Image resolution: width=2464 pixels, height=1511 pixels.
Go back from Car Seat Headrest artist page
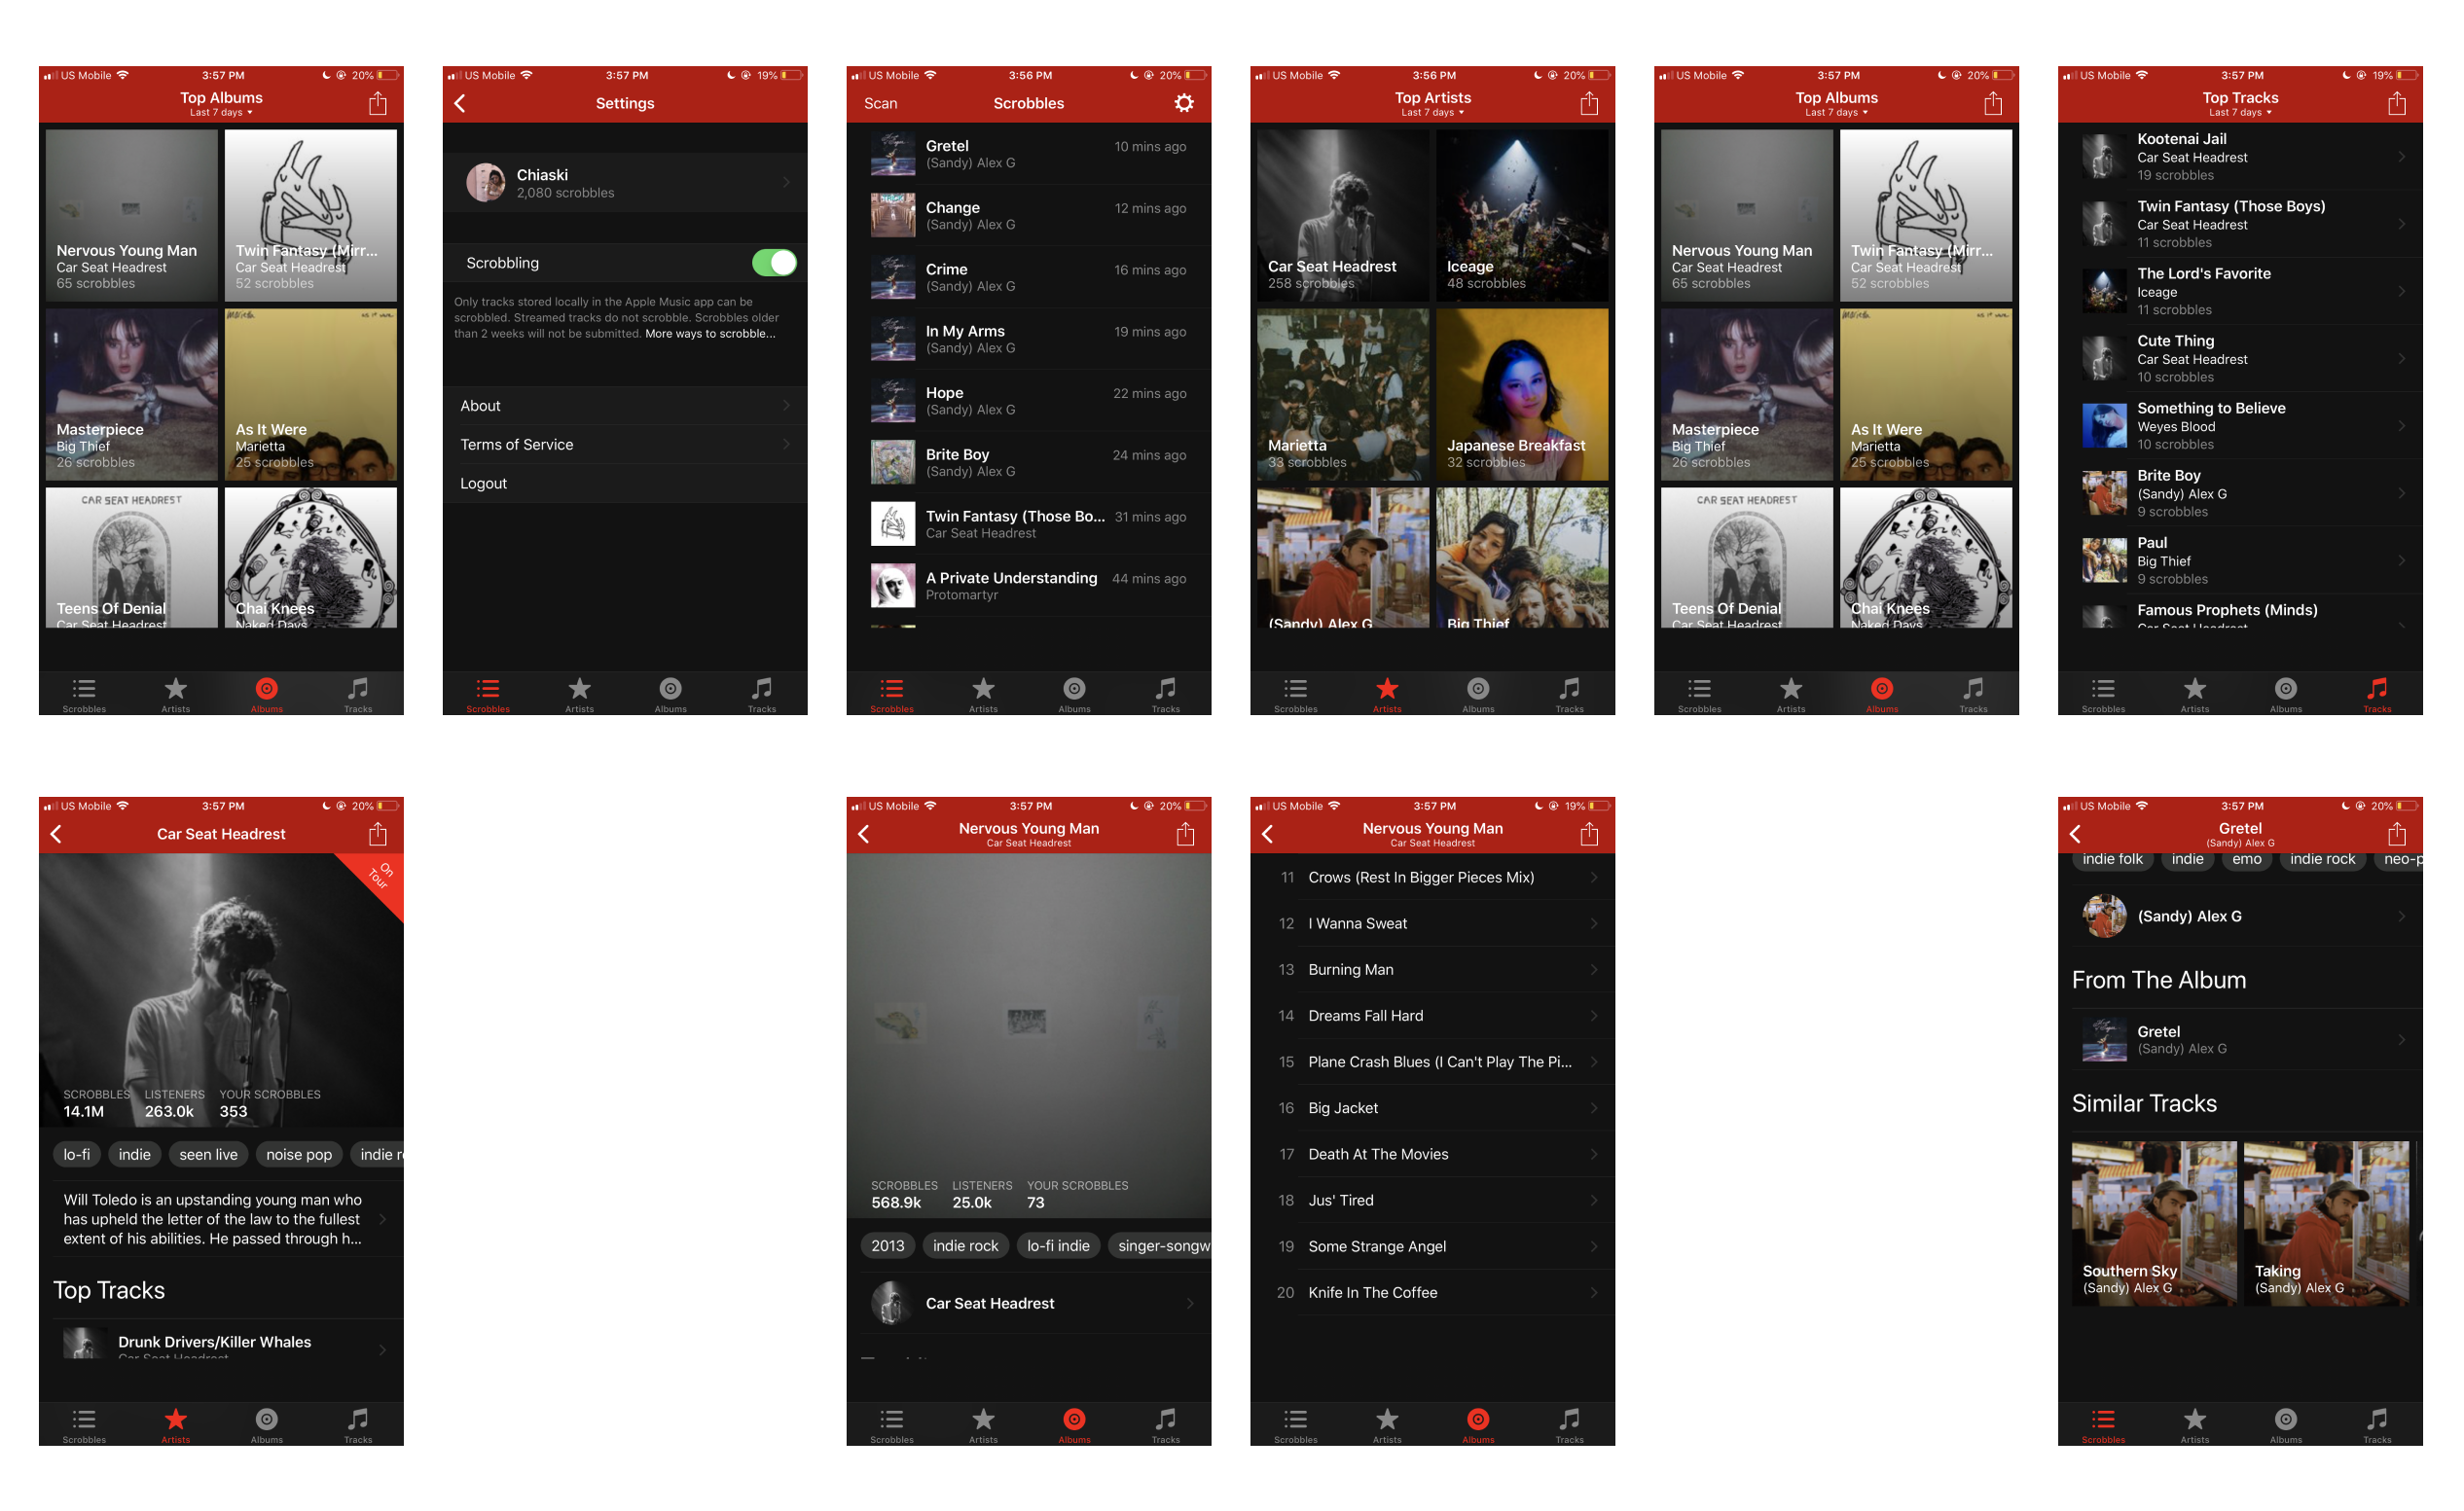pos(56,834)
